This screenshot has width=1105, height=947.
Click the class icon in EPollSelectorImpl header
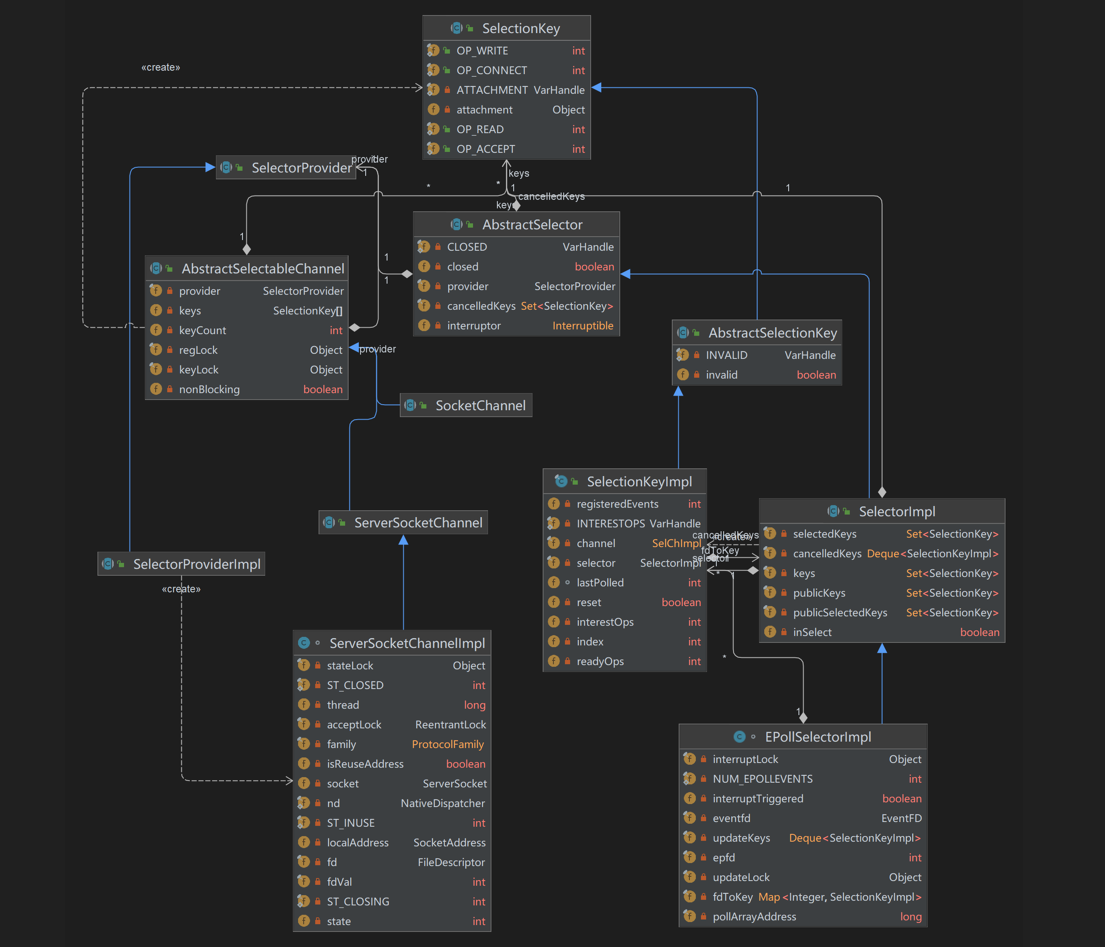740,737
